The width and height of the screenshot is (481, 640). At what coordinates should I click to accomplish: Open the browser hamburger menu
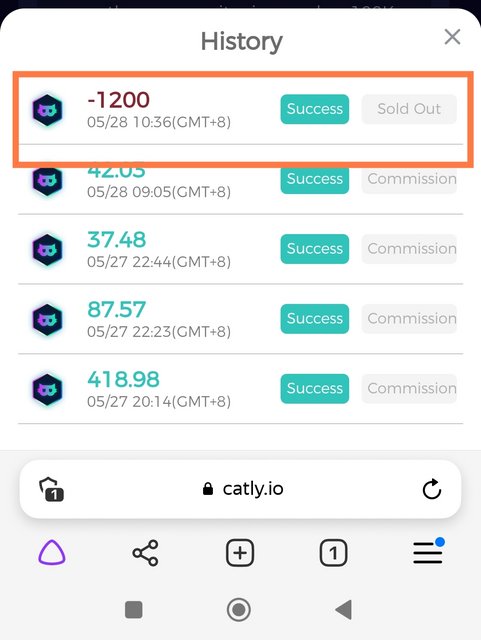428,552
